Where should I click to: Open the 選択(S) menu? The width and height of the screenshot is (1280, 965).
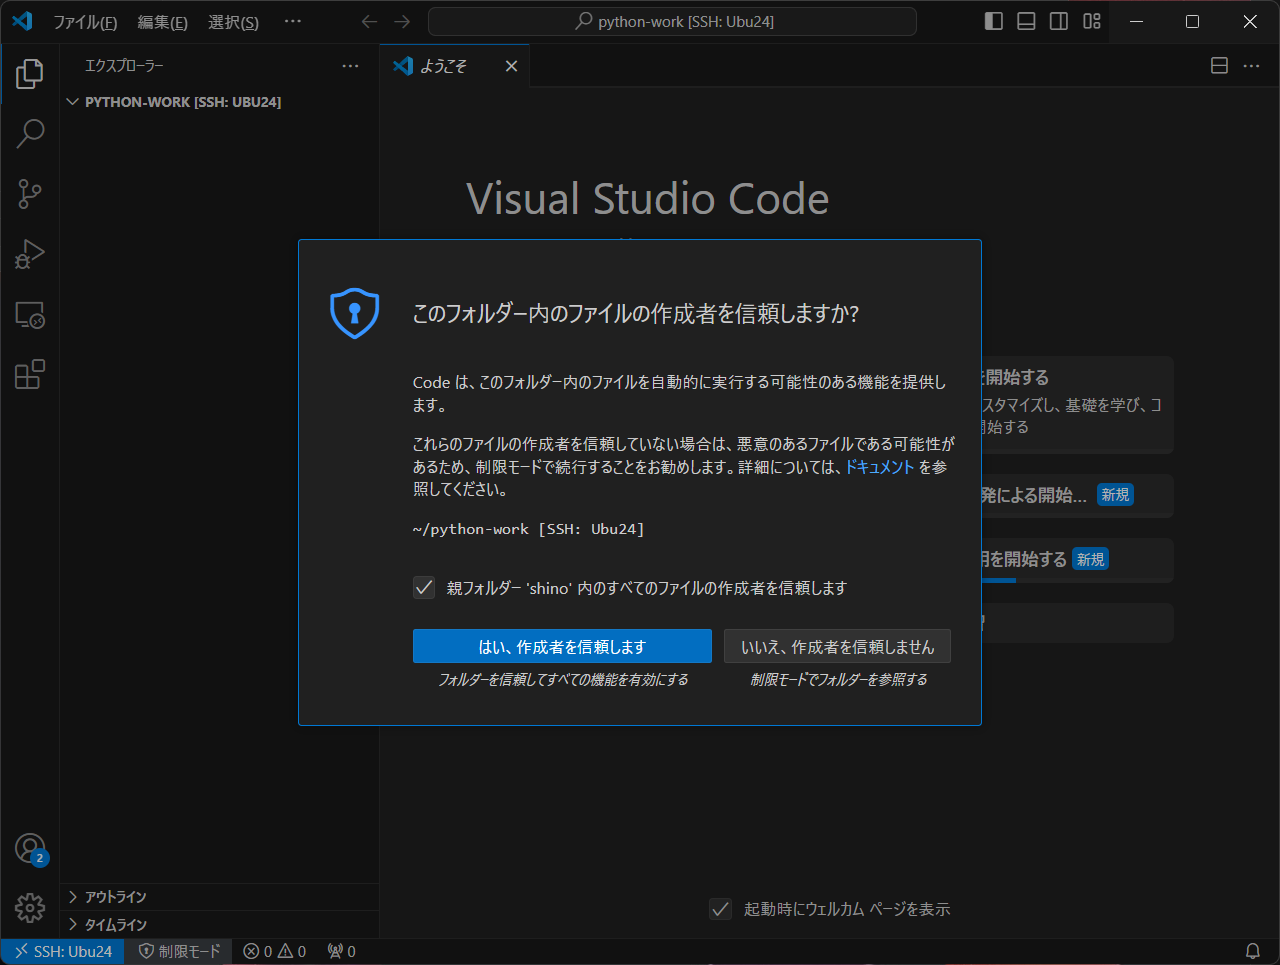pyautogui.click(x=233, y=22)
